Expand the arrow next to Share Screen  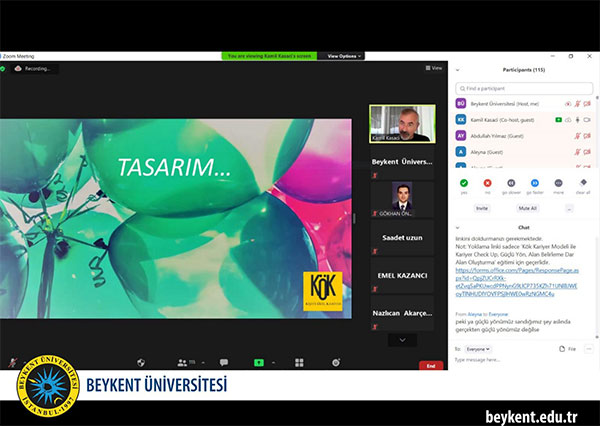click(x=273, y=362)
